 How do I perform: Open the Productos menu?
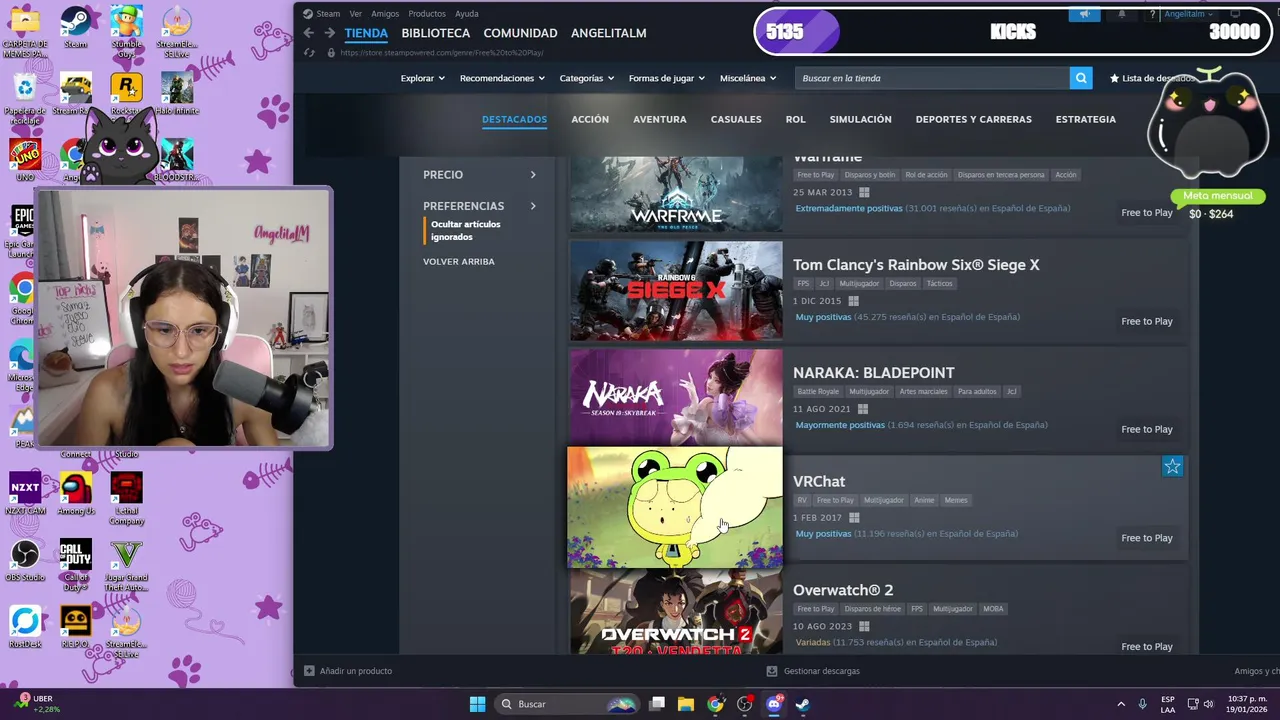(x=427, y=14)
